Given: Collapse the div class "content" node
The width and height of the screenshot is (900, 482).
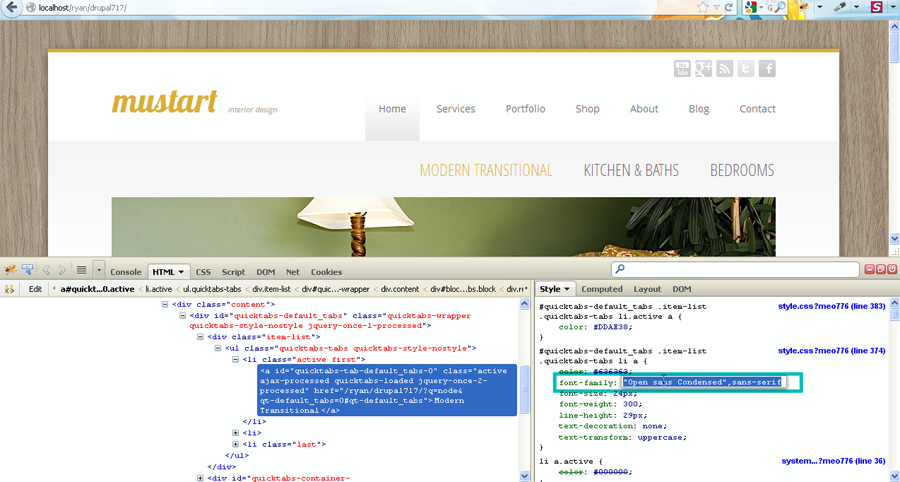Looking at the screenshot, I should pyautogui.click(x=166, y=304).
